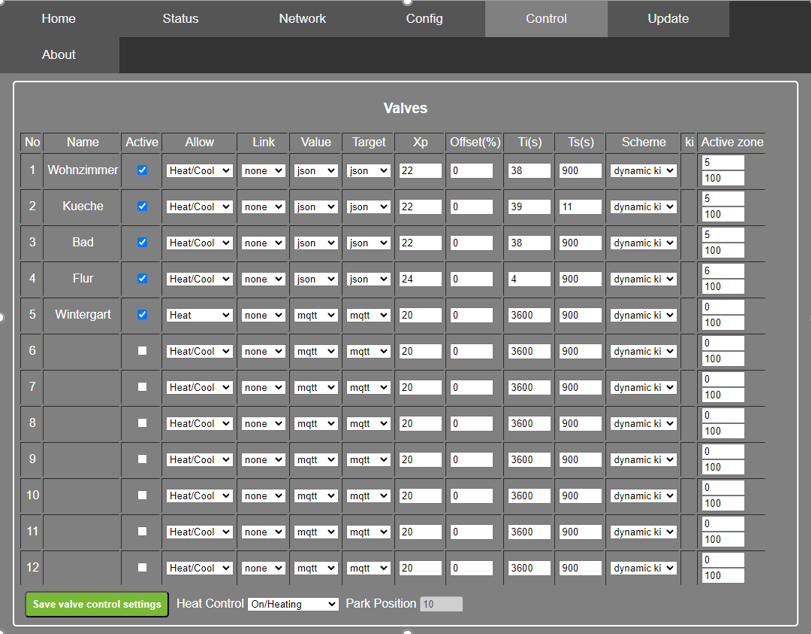Open the Value dropdown for Bad

(316, 243)
